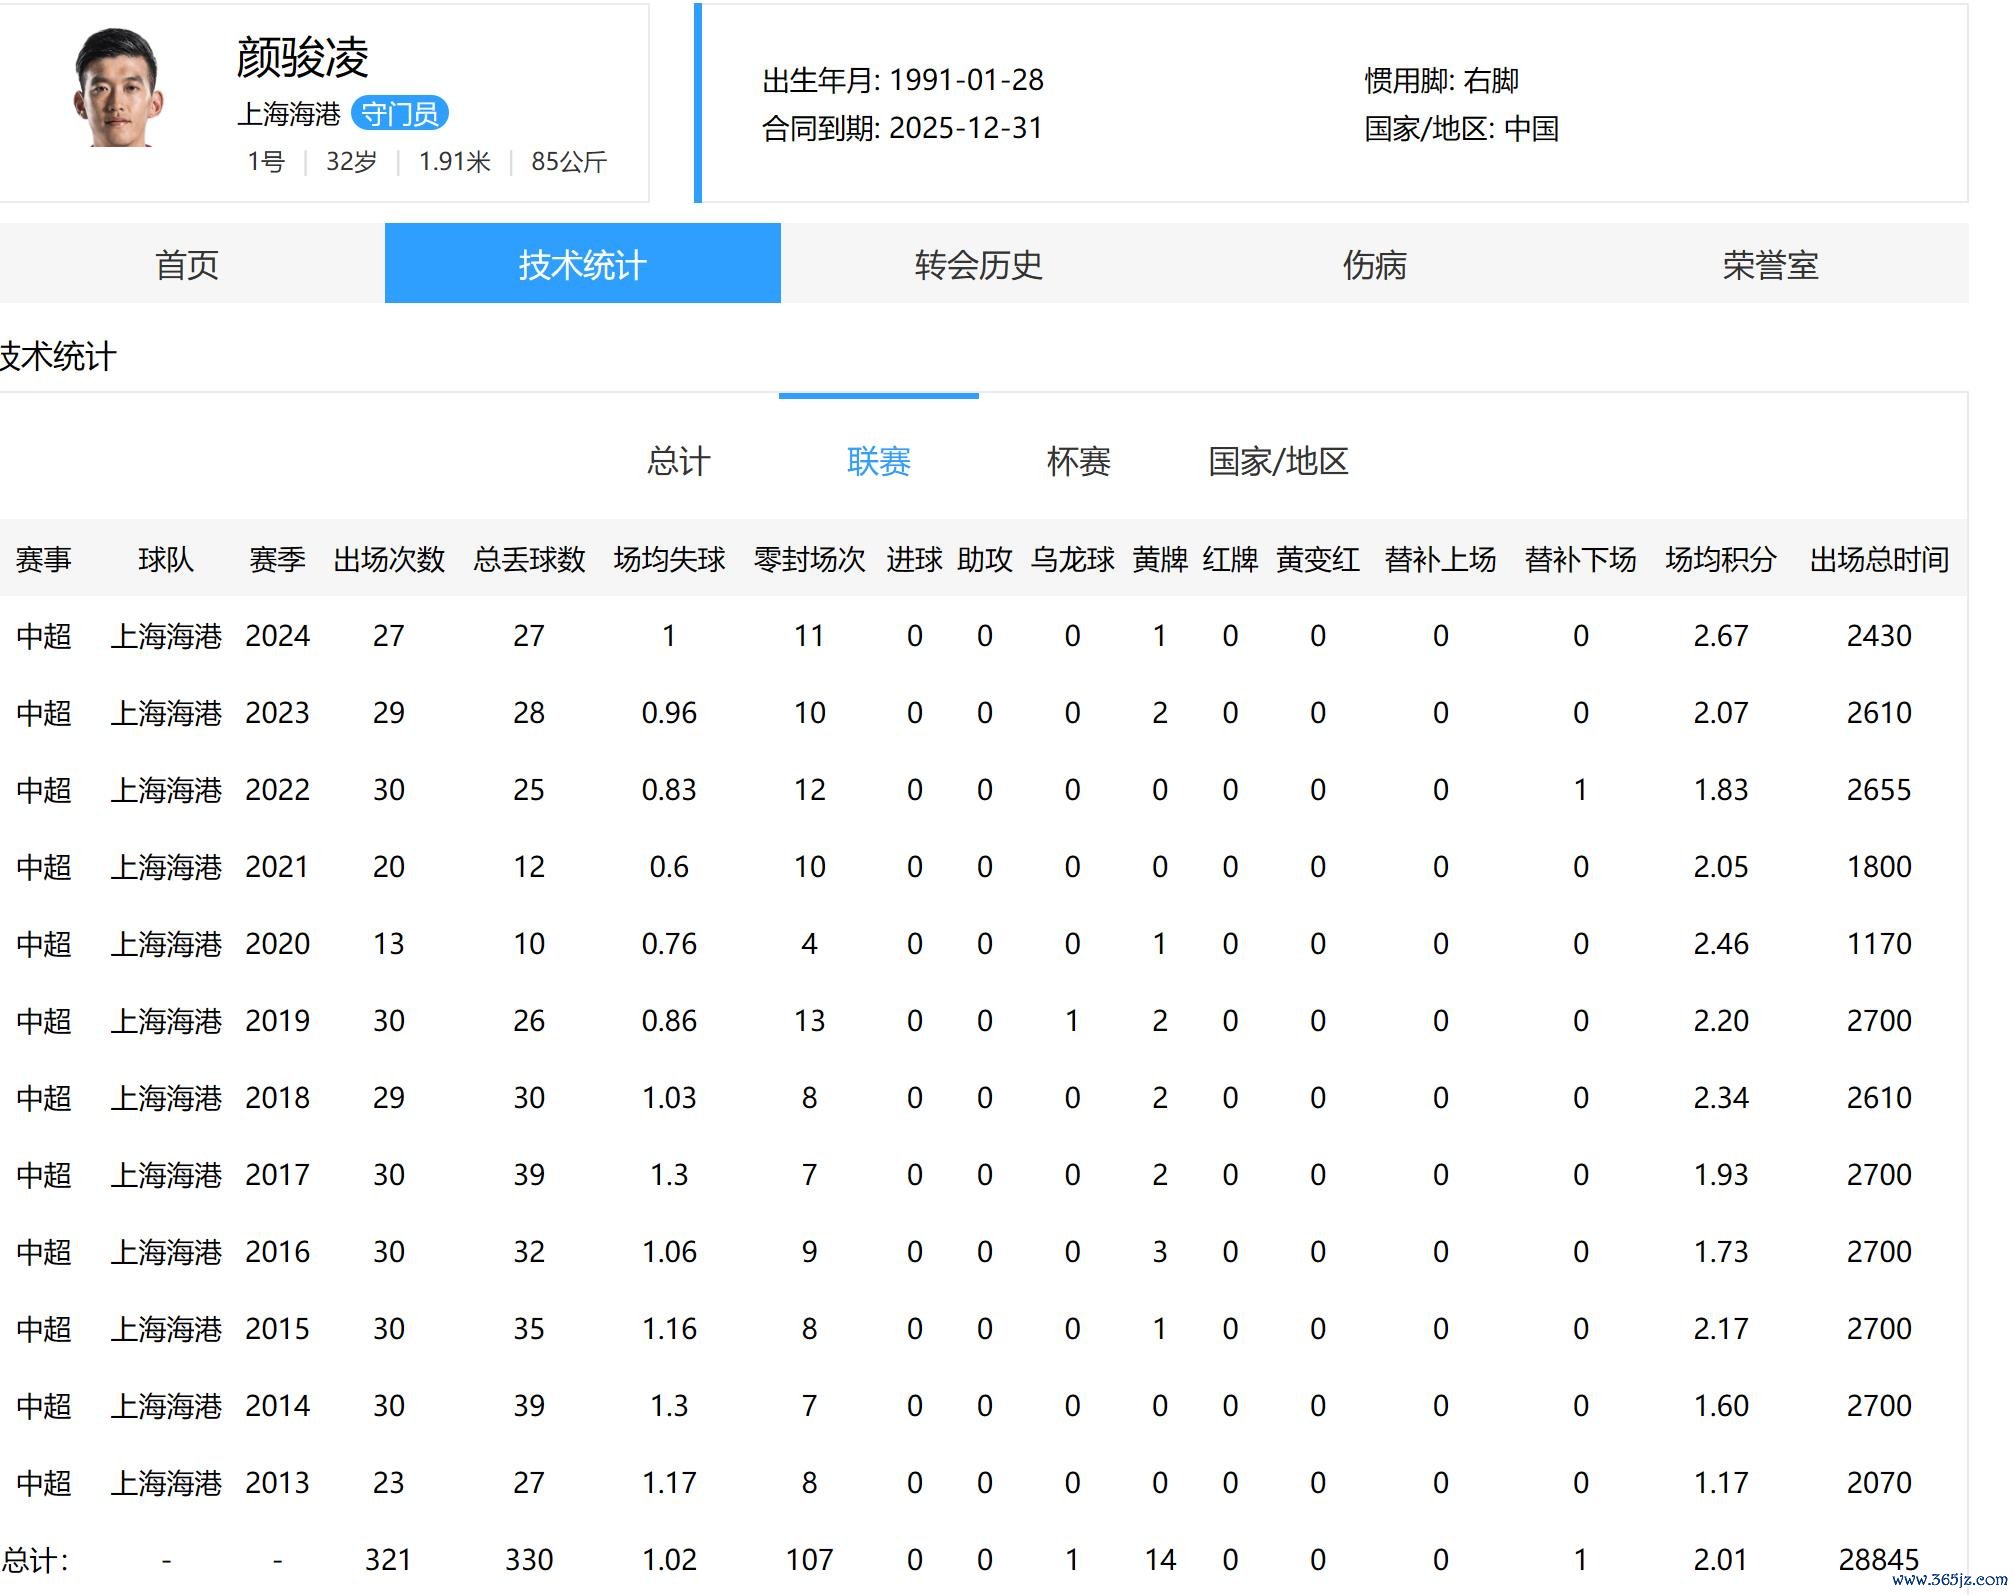2015x1595 pixels.
Task: Click the 总计 label in the totals row
Action: (x=35, y=1560)
